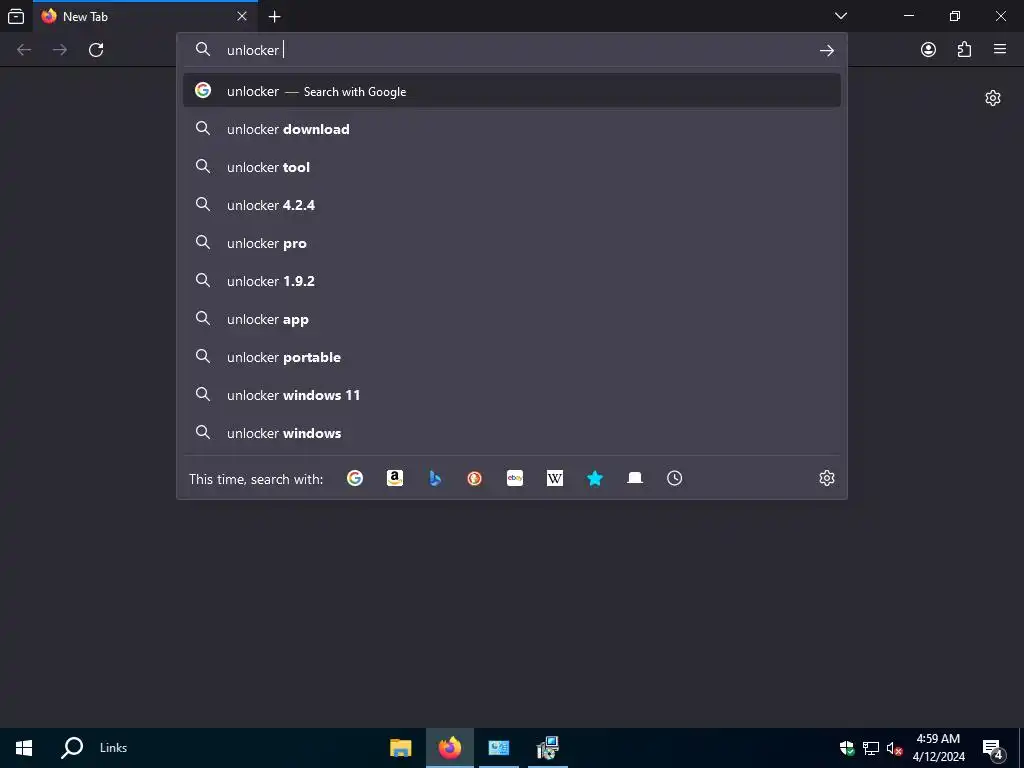The image size is (1024, 768).
Task: Personalize New Tab gear icon
Action: [x=993, y=98]
